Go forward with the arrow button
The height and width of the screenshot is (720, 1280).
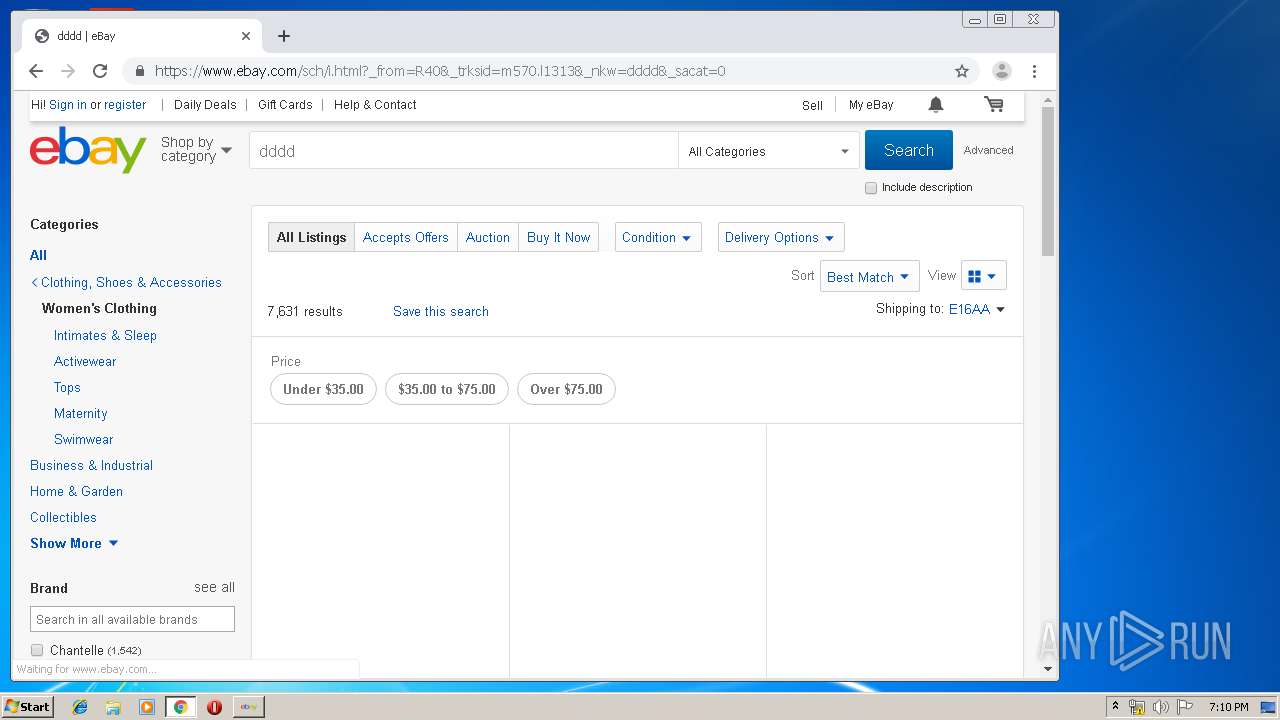click(68, 71)
